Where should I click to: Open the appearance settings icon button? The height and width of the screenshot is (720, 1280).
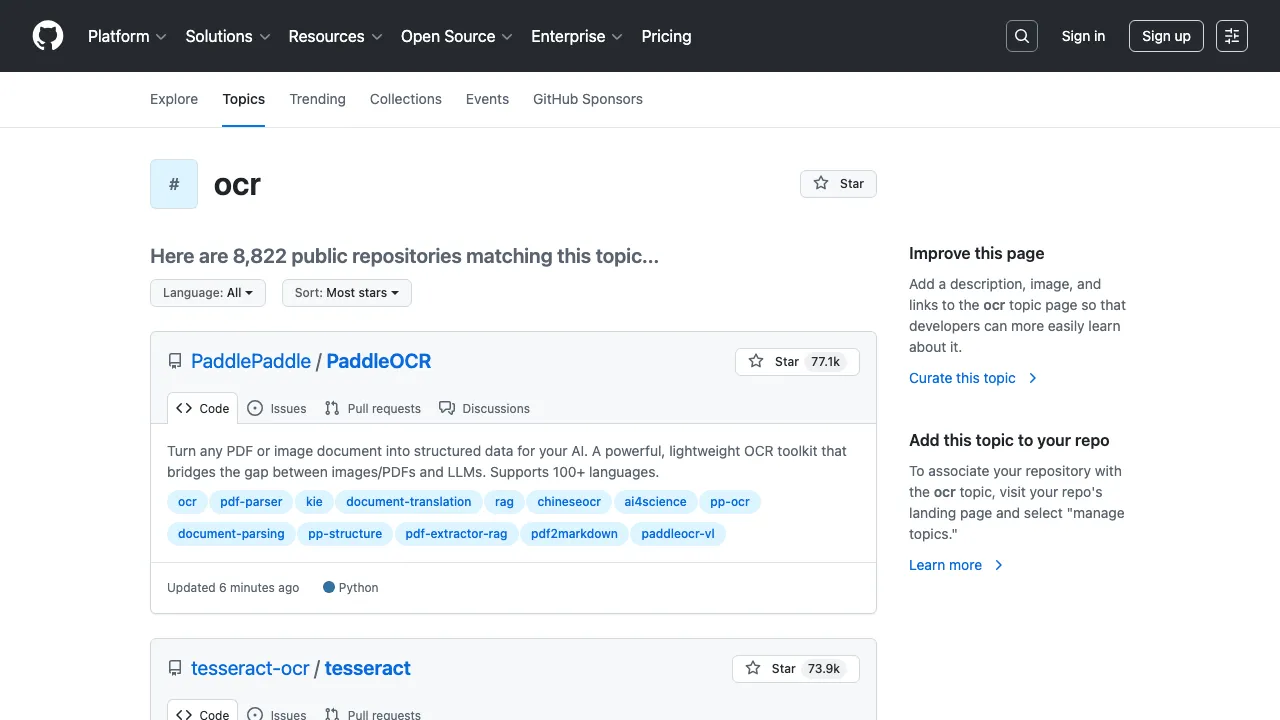point(1232,36)
